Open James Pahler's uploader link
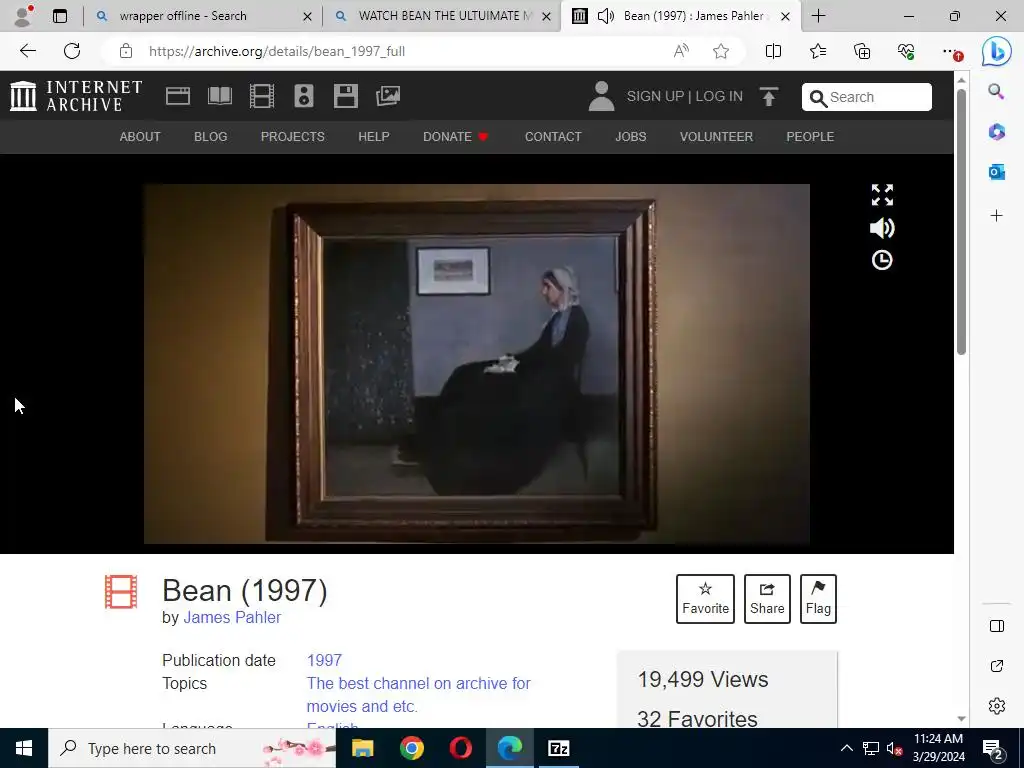This screenshot has height=768, width=1024. 232,617
